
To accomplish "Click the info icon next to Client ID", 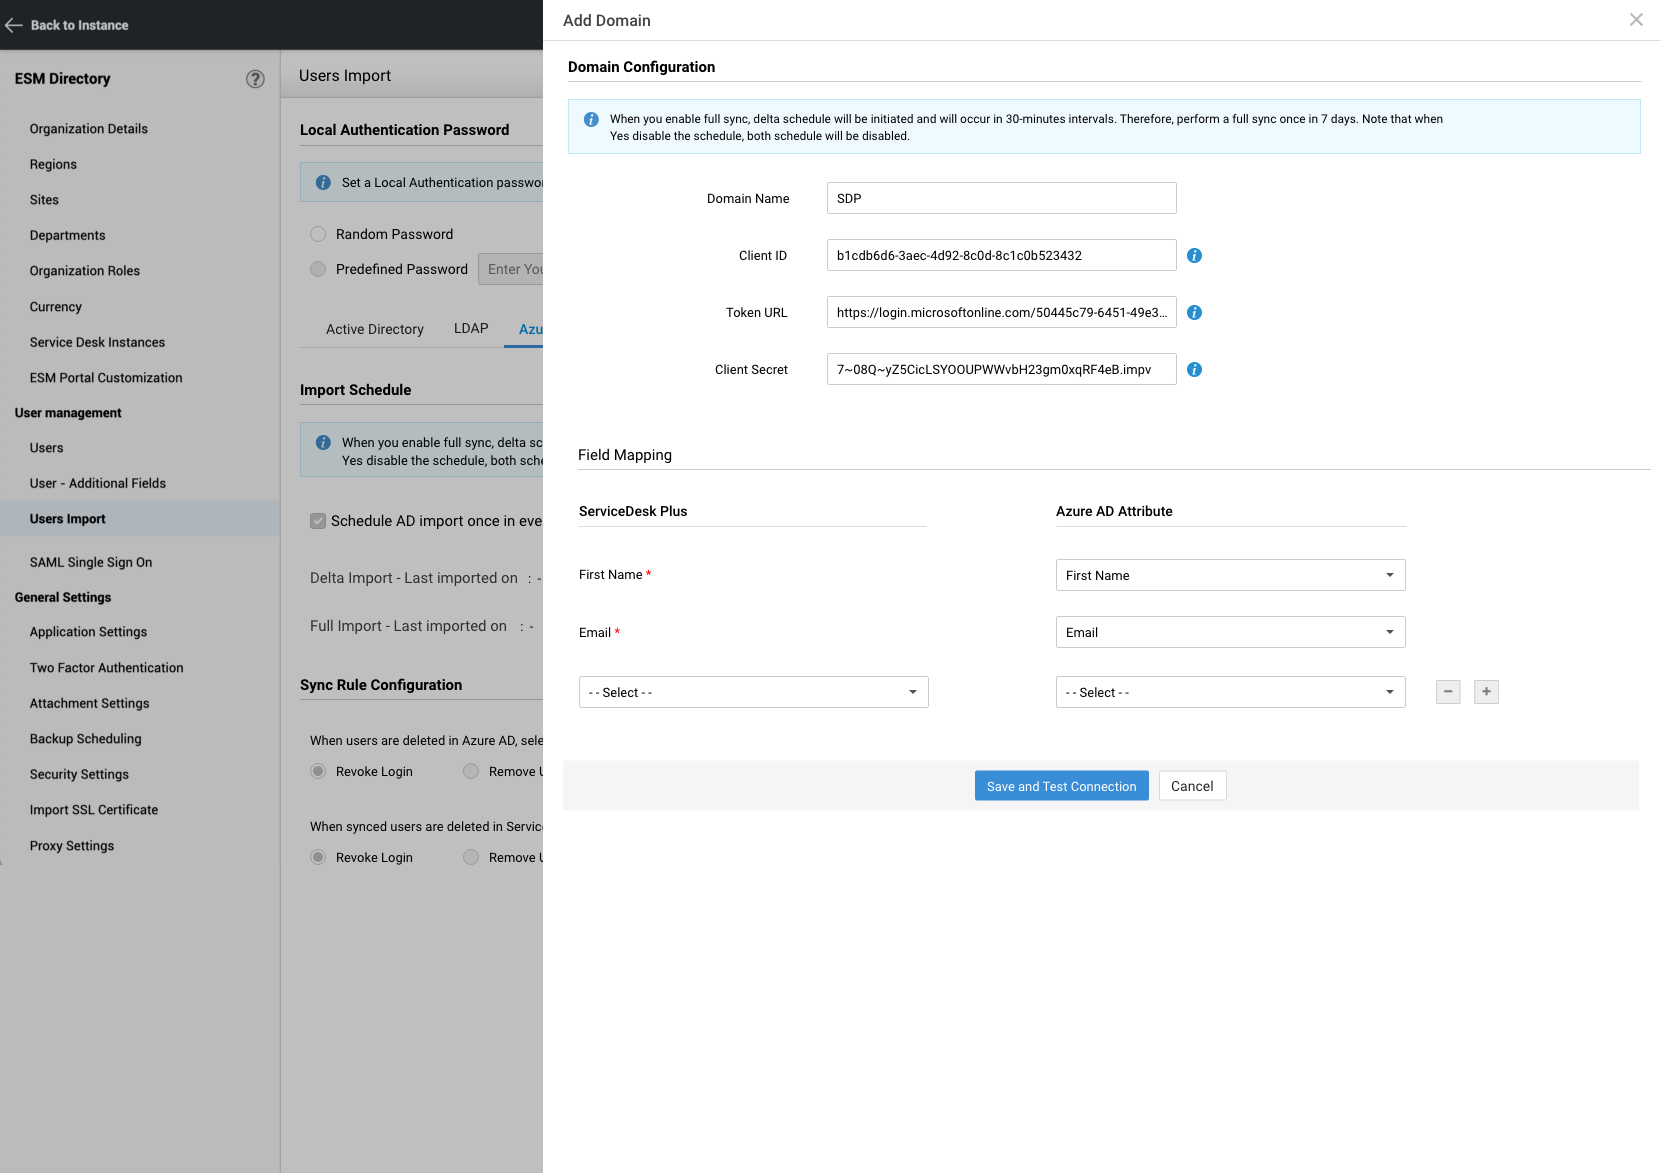I will click(1194, 256).
